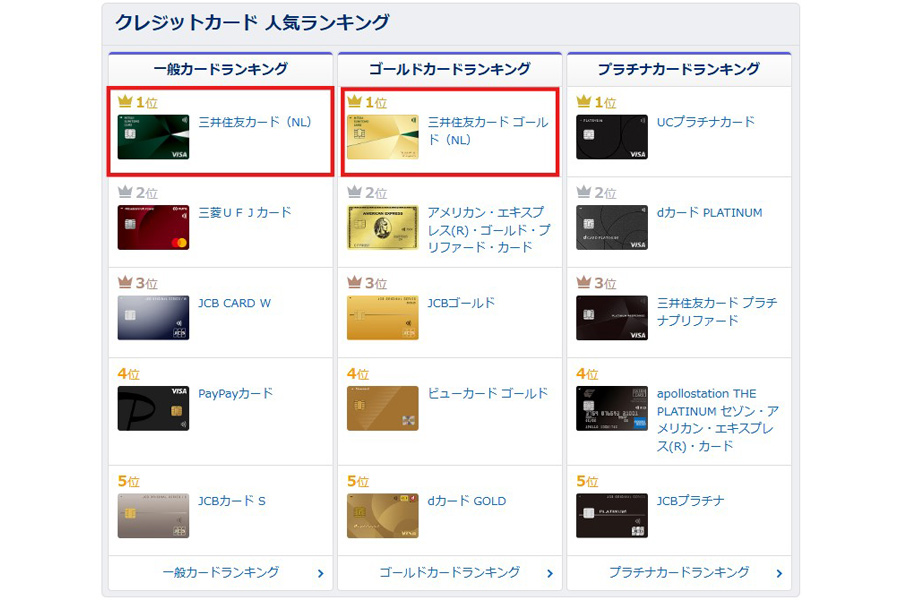The width and height of the screenshot is (900, 600).
Task: Click the クレジットカード 人気ランキング heading
Action: pos(252,22)
